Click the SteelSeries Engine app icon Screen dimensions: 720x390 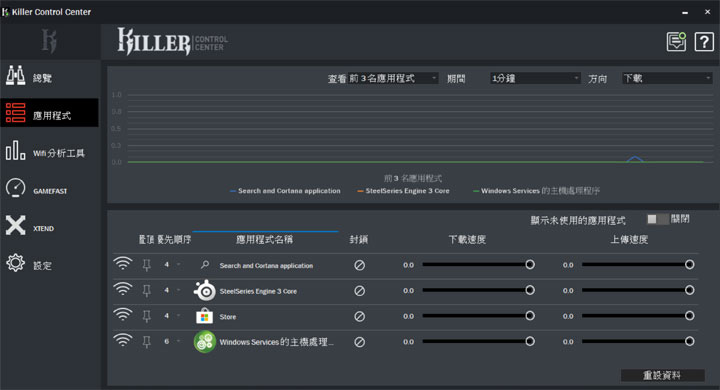(204, 290)
